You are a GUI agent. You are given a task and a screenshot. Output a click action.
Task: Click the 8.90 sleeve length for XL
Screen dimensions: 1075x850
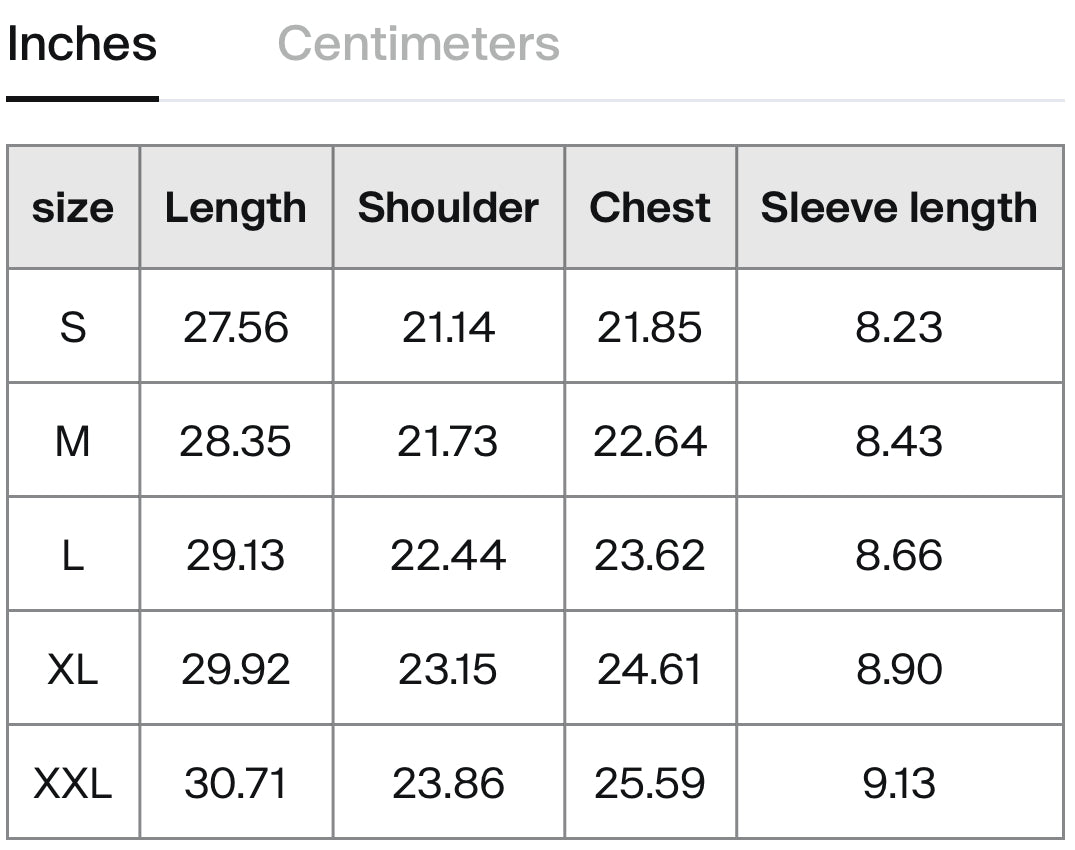click(x=899, y=669)
